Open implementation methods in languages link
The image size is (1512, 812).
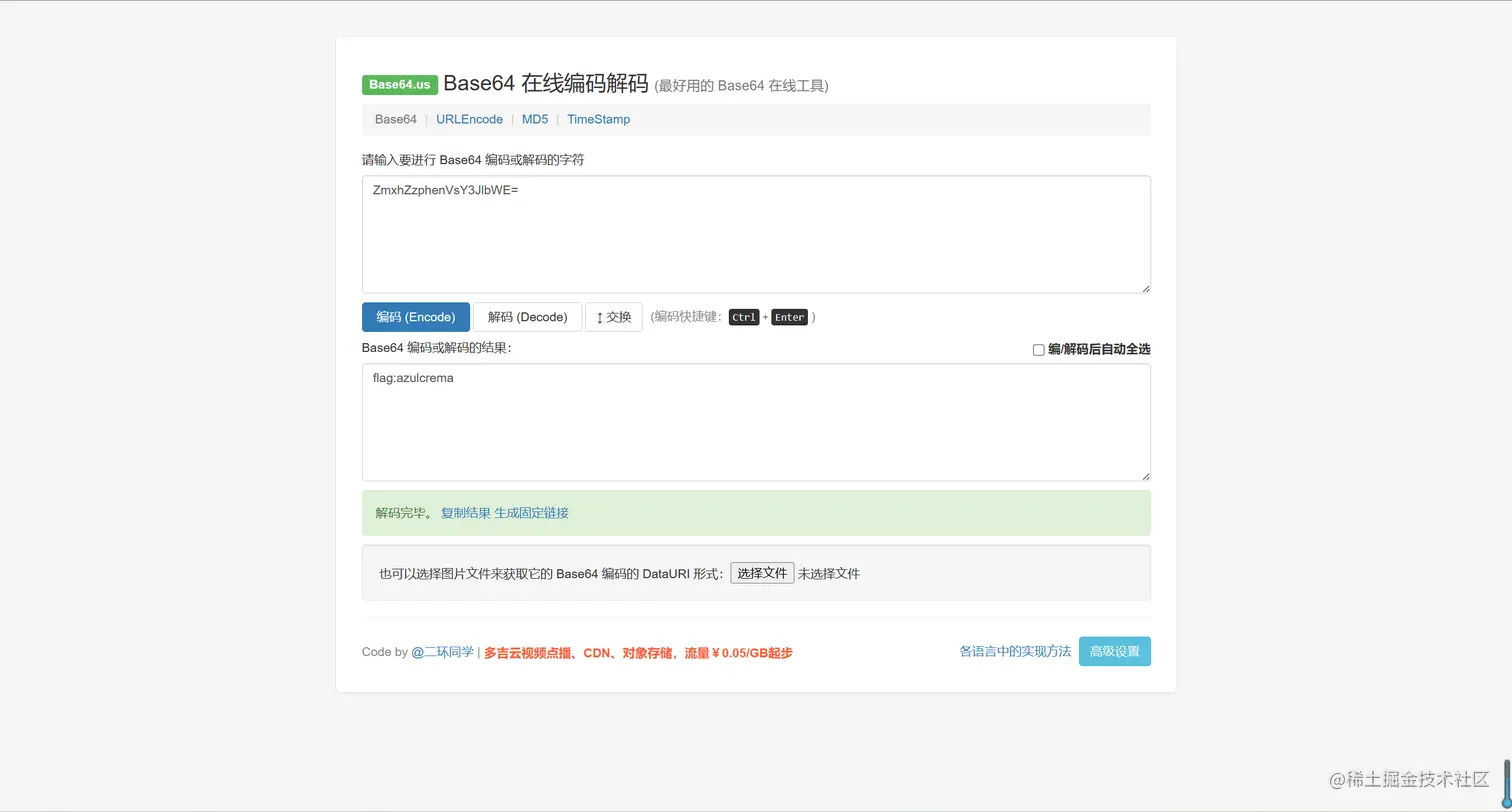pyautogui.click(x=1015, y=651)
